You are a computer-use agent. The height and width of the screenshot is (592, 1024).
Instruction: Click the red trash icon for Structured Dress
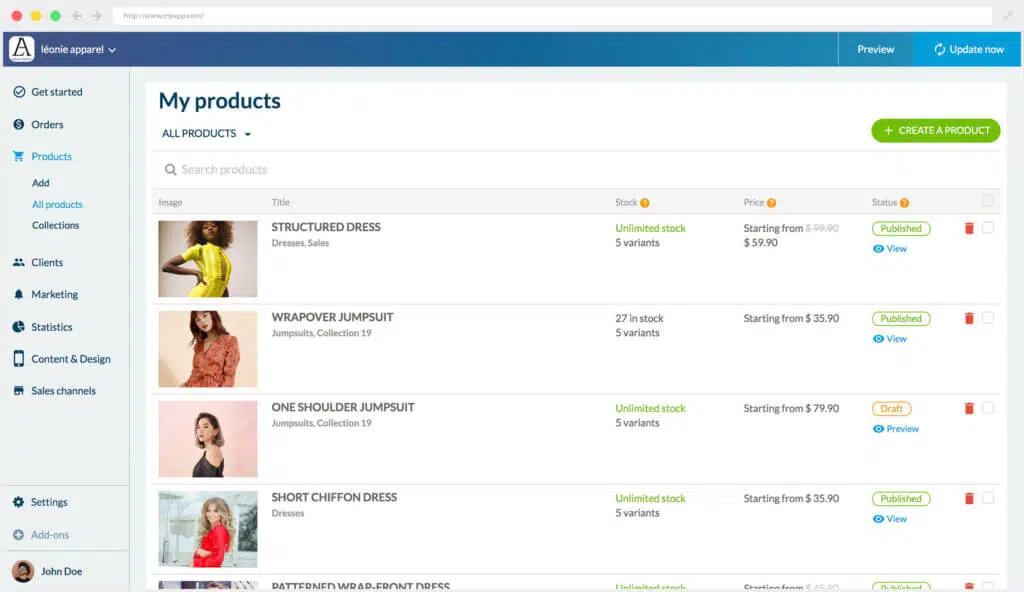pyautogui.click(x=968, y=228)
